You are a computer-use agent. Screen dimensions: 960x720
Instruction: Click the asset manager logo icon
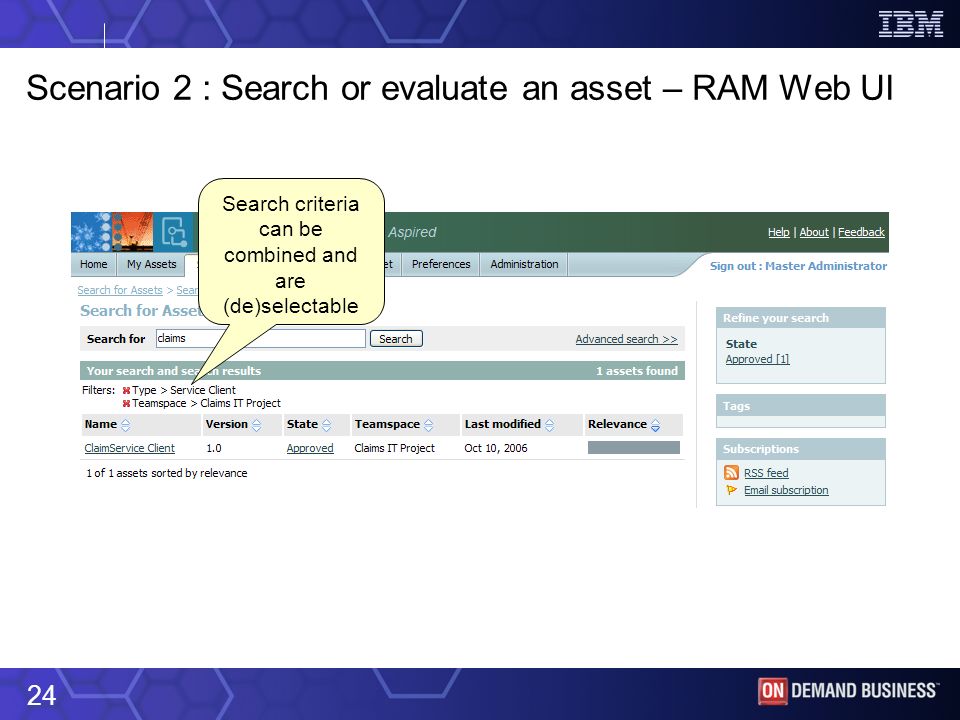tap(174, 232)
